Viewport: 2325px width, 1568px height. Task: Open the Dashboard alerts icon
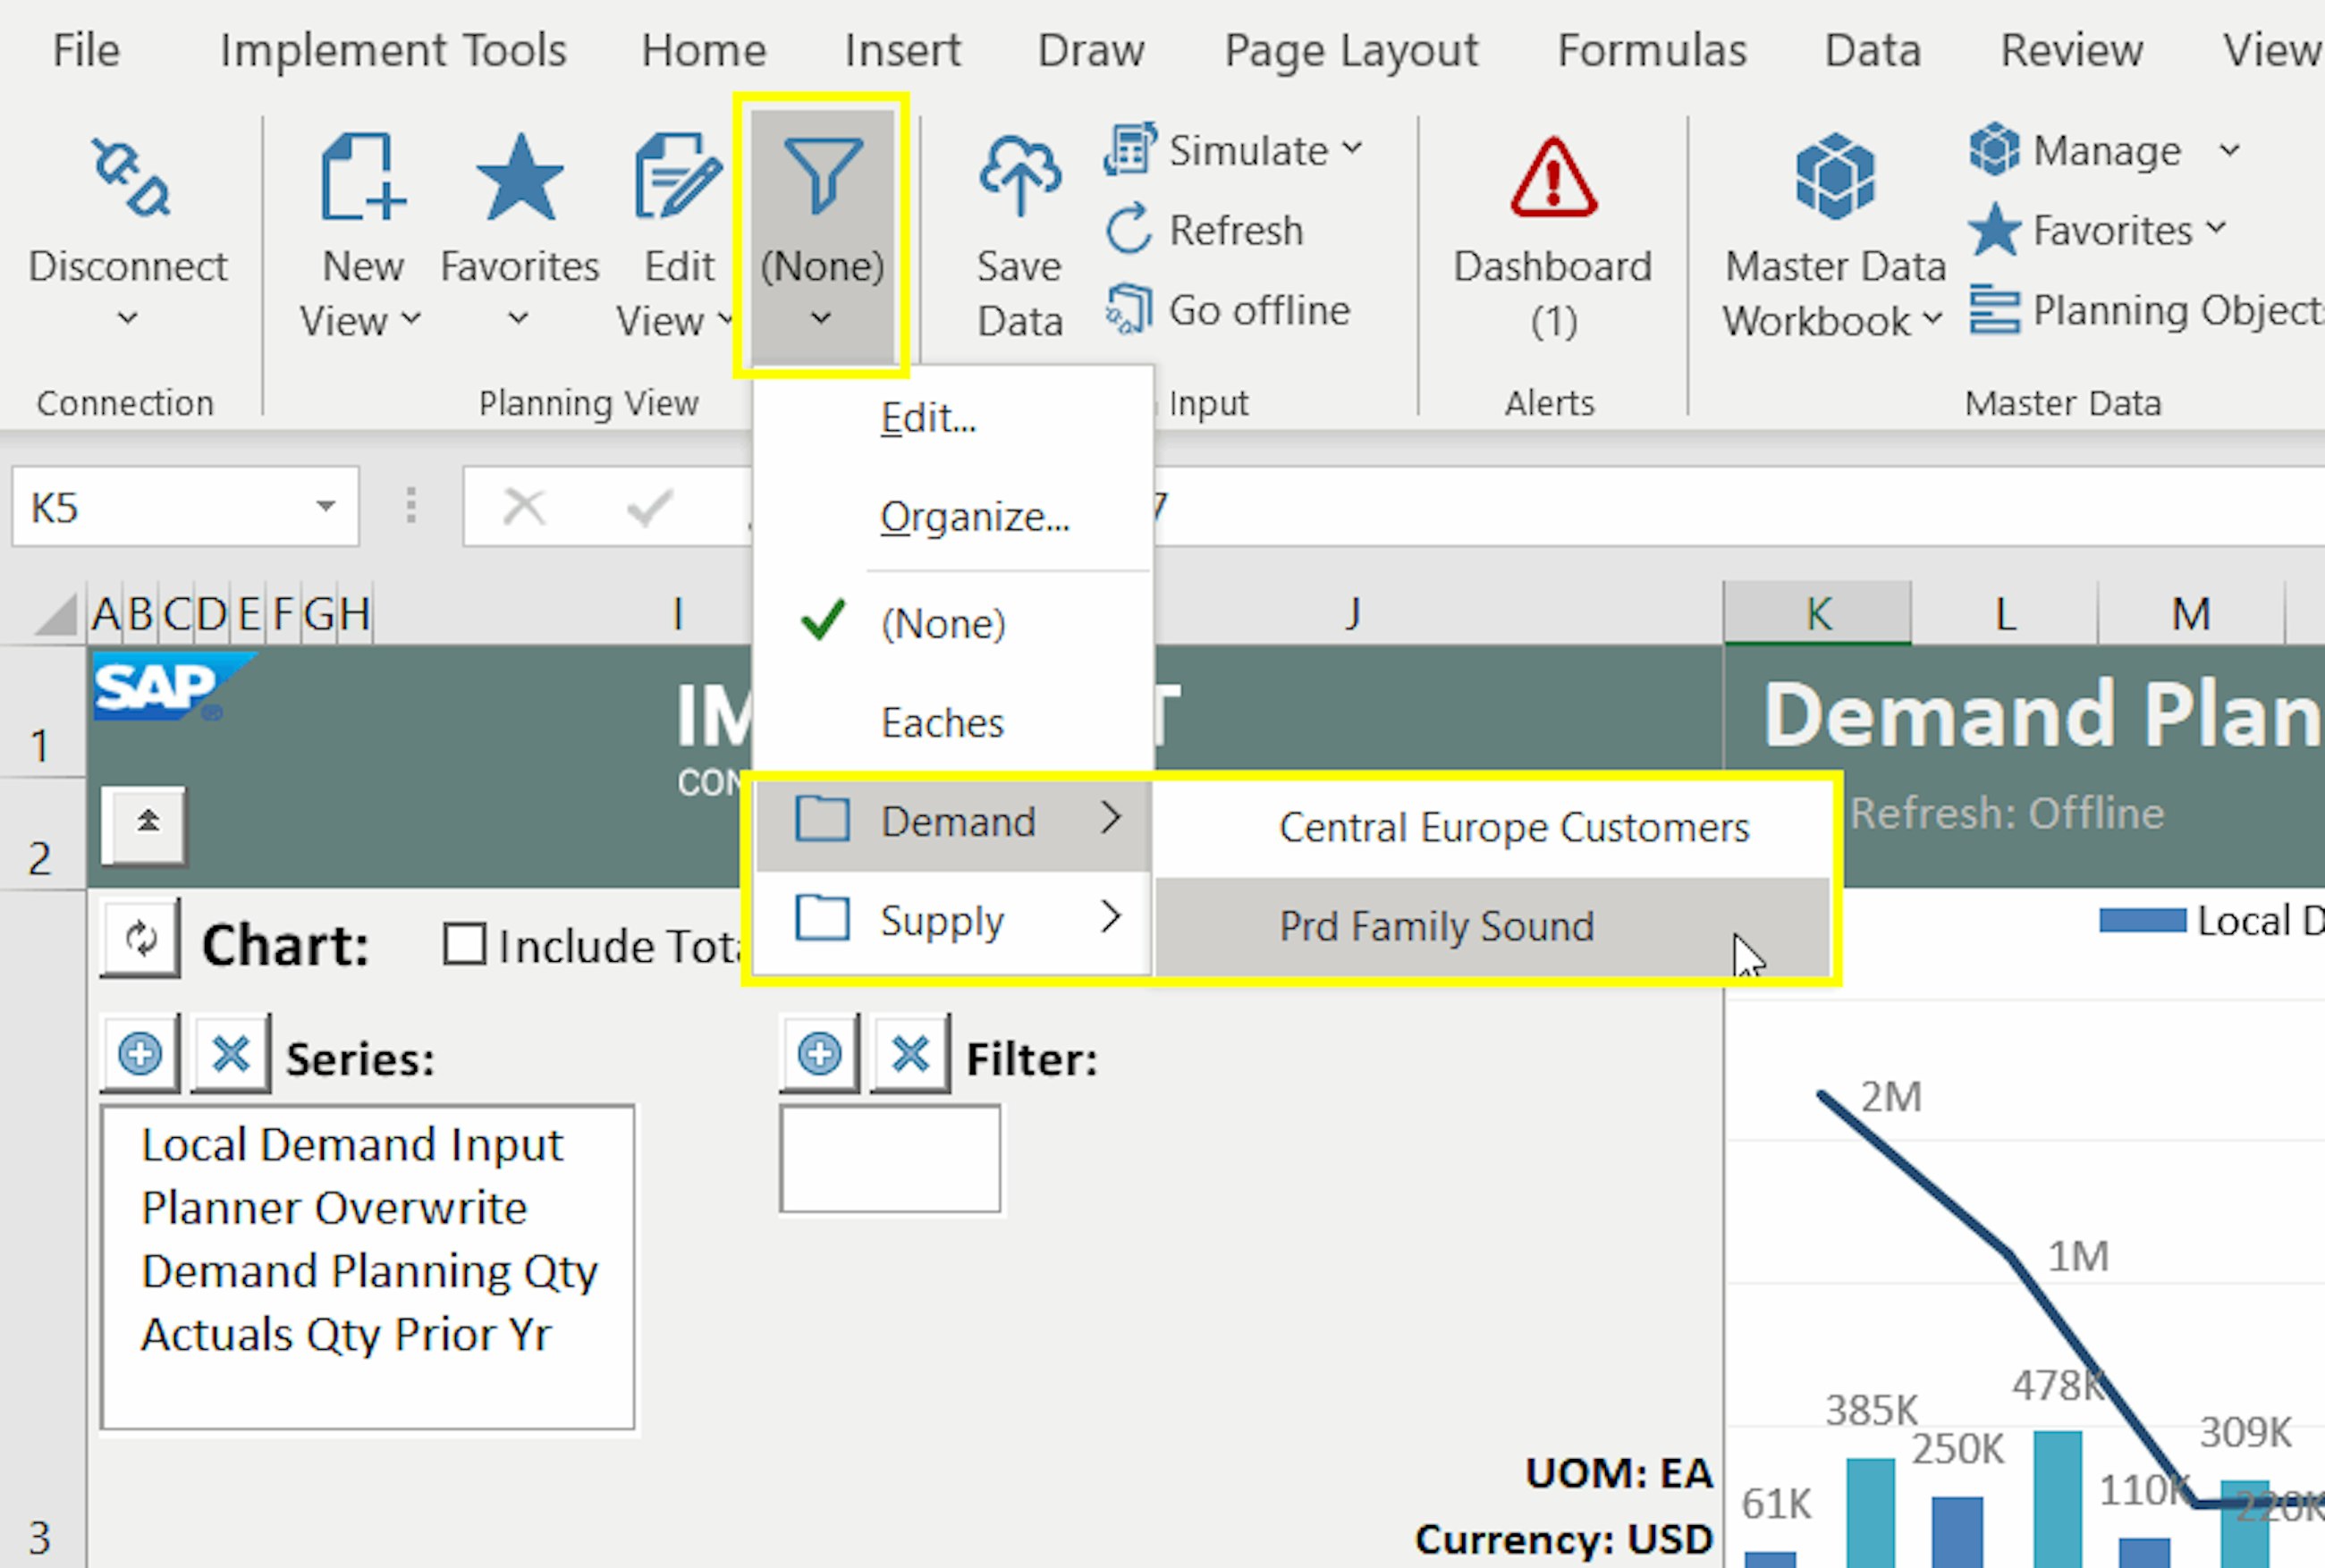1552,178
